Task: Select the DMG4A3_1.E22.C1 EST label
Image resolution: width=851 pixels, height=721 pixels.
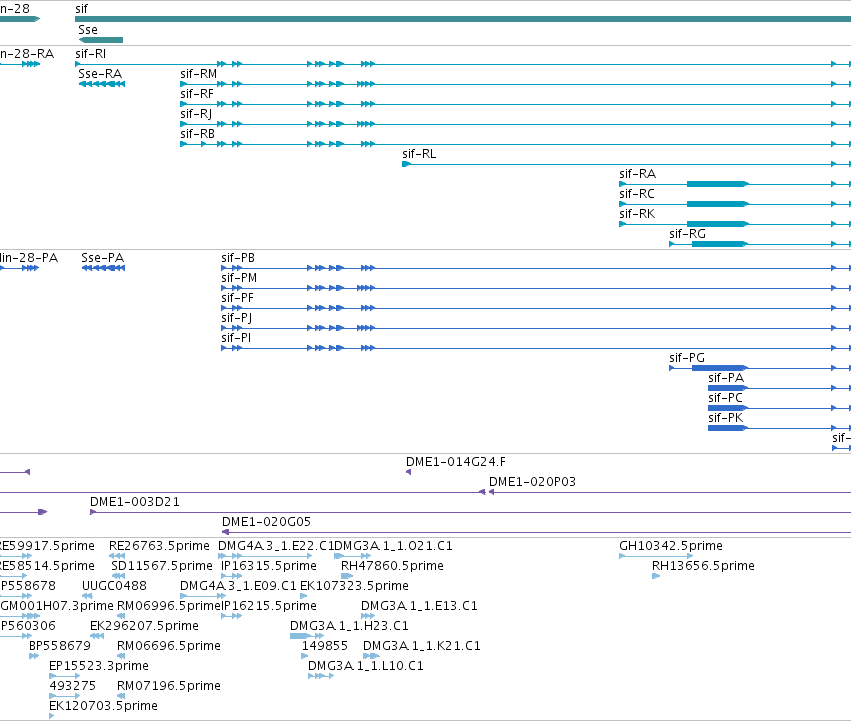Action: pos(276,546)
